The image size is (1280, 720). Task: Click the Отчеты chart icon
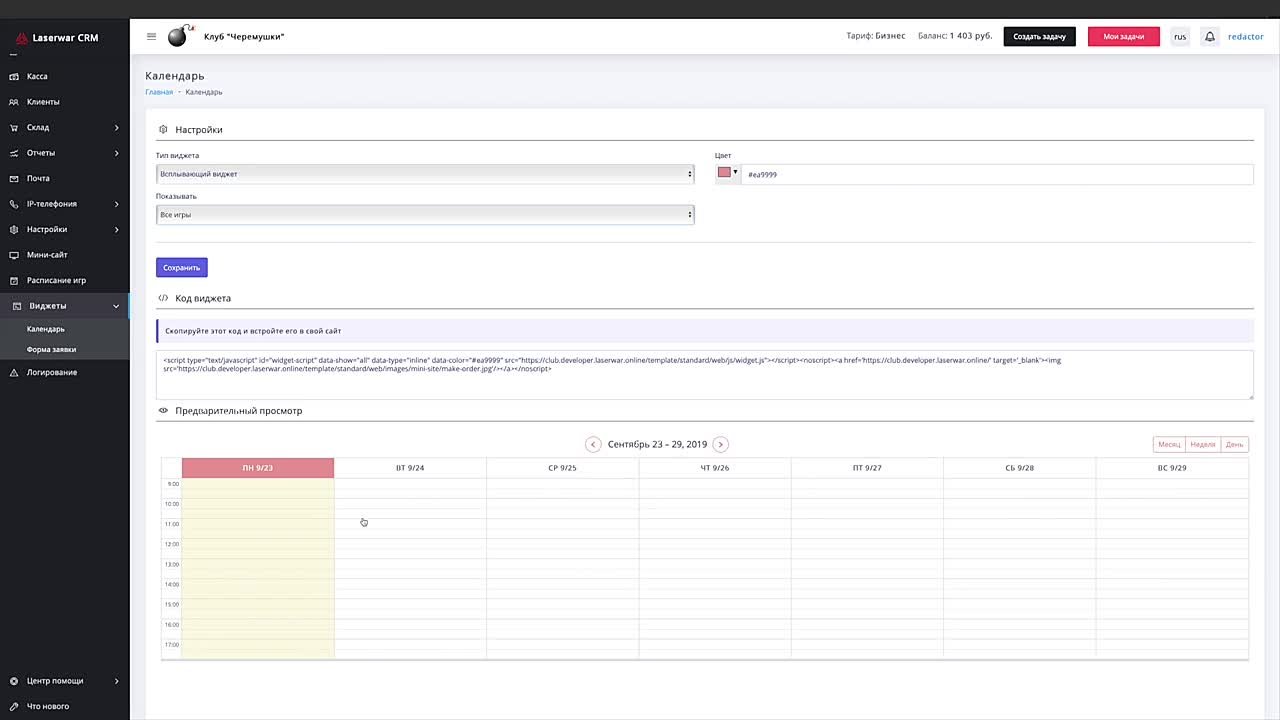pos(14,153)
